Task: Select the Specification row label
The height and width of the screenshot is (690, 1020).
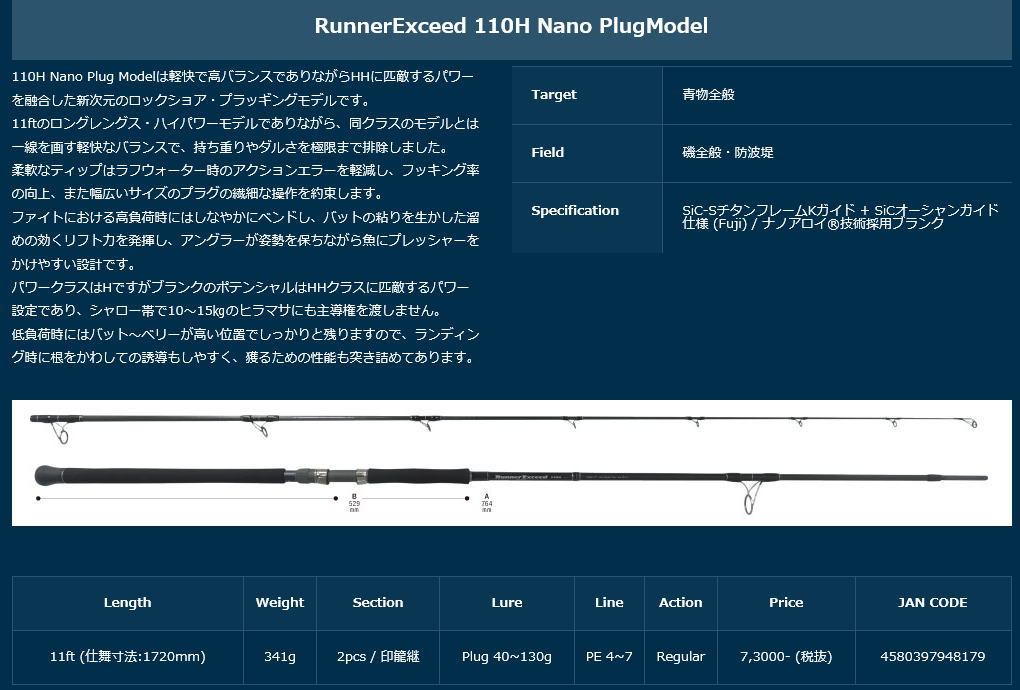Action: (576, 211)
